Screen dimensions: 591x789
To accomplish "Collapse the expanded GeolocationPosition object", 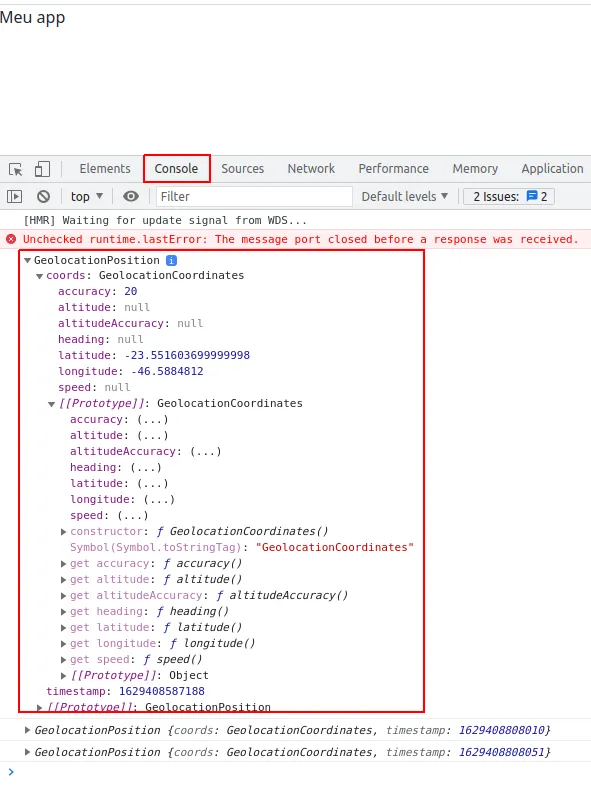I will pyautogui.click(x=28, y=260).
